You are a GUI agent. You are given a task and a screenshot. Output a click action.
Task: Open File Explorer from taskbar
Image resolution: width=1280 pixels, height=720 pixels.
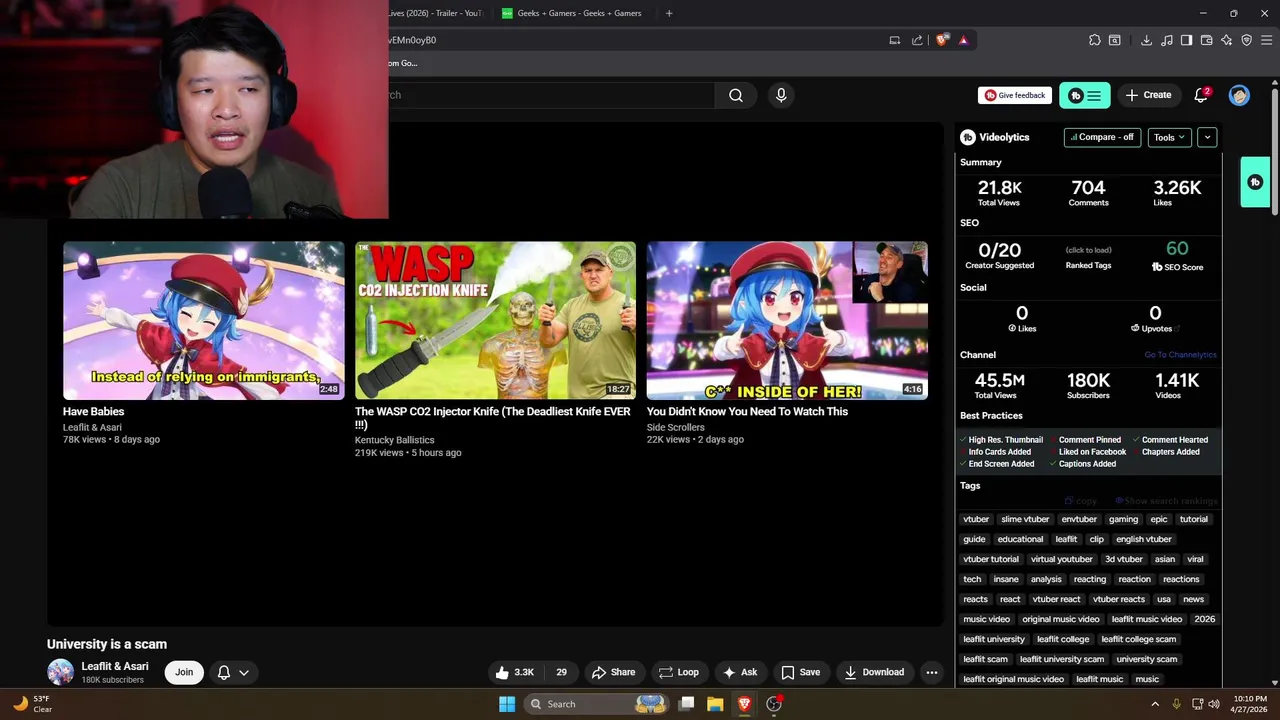(x=715, y=704)
